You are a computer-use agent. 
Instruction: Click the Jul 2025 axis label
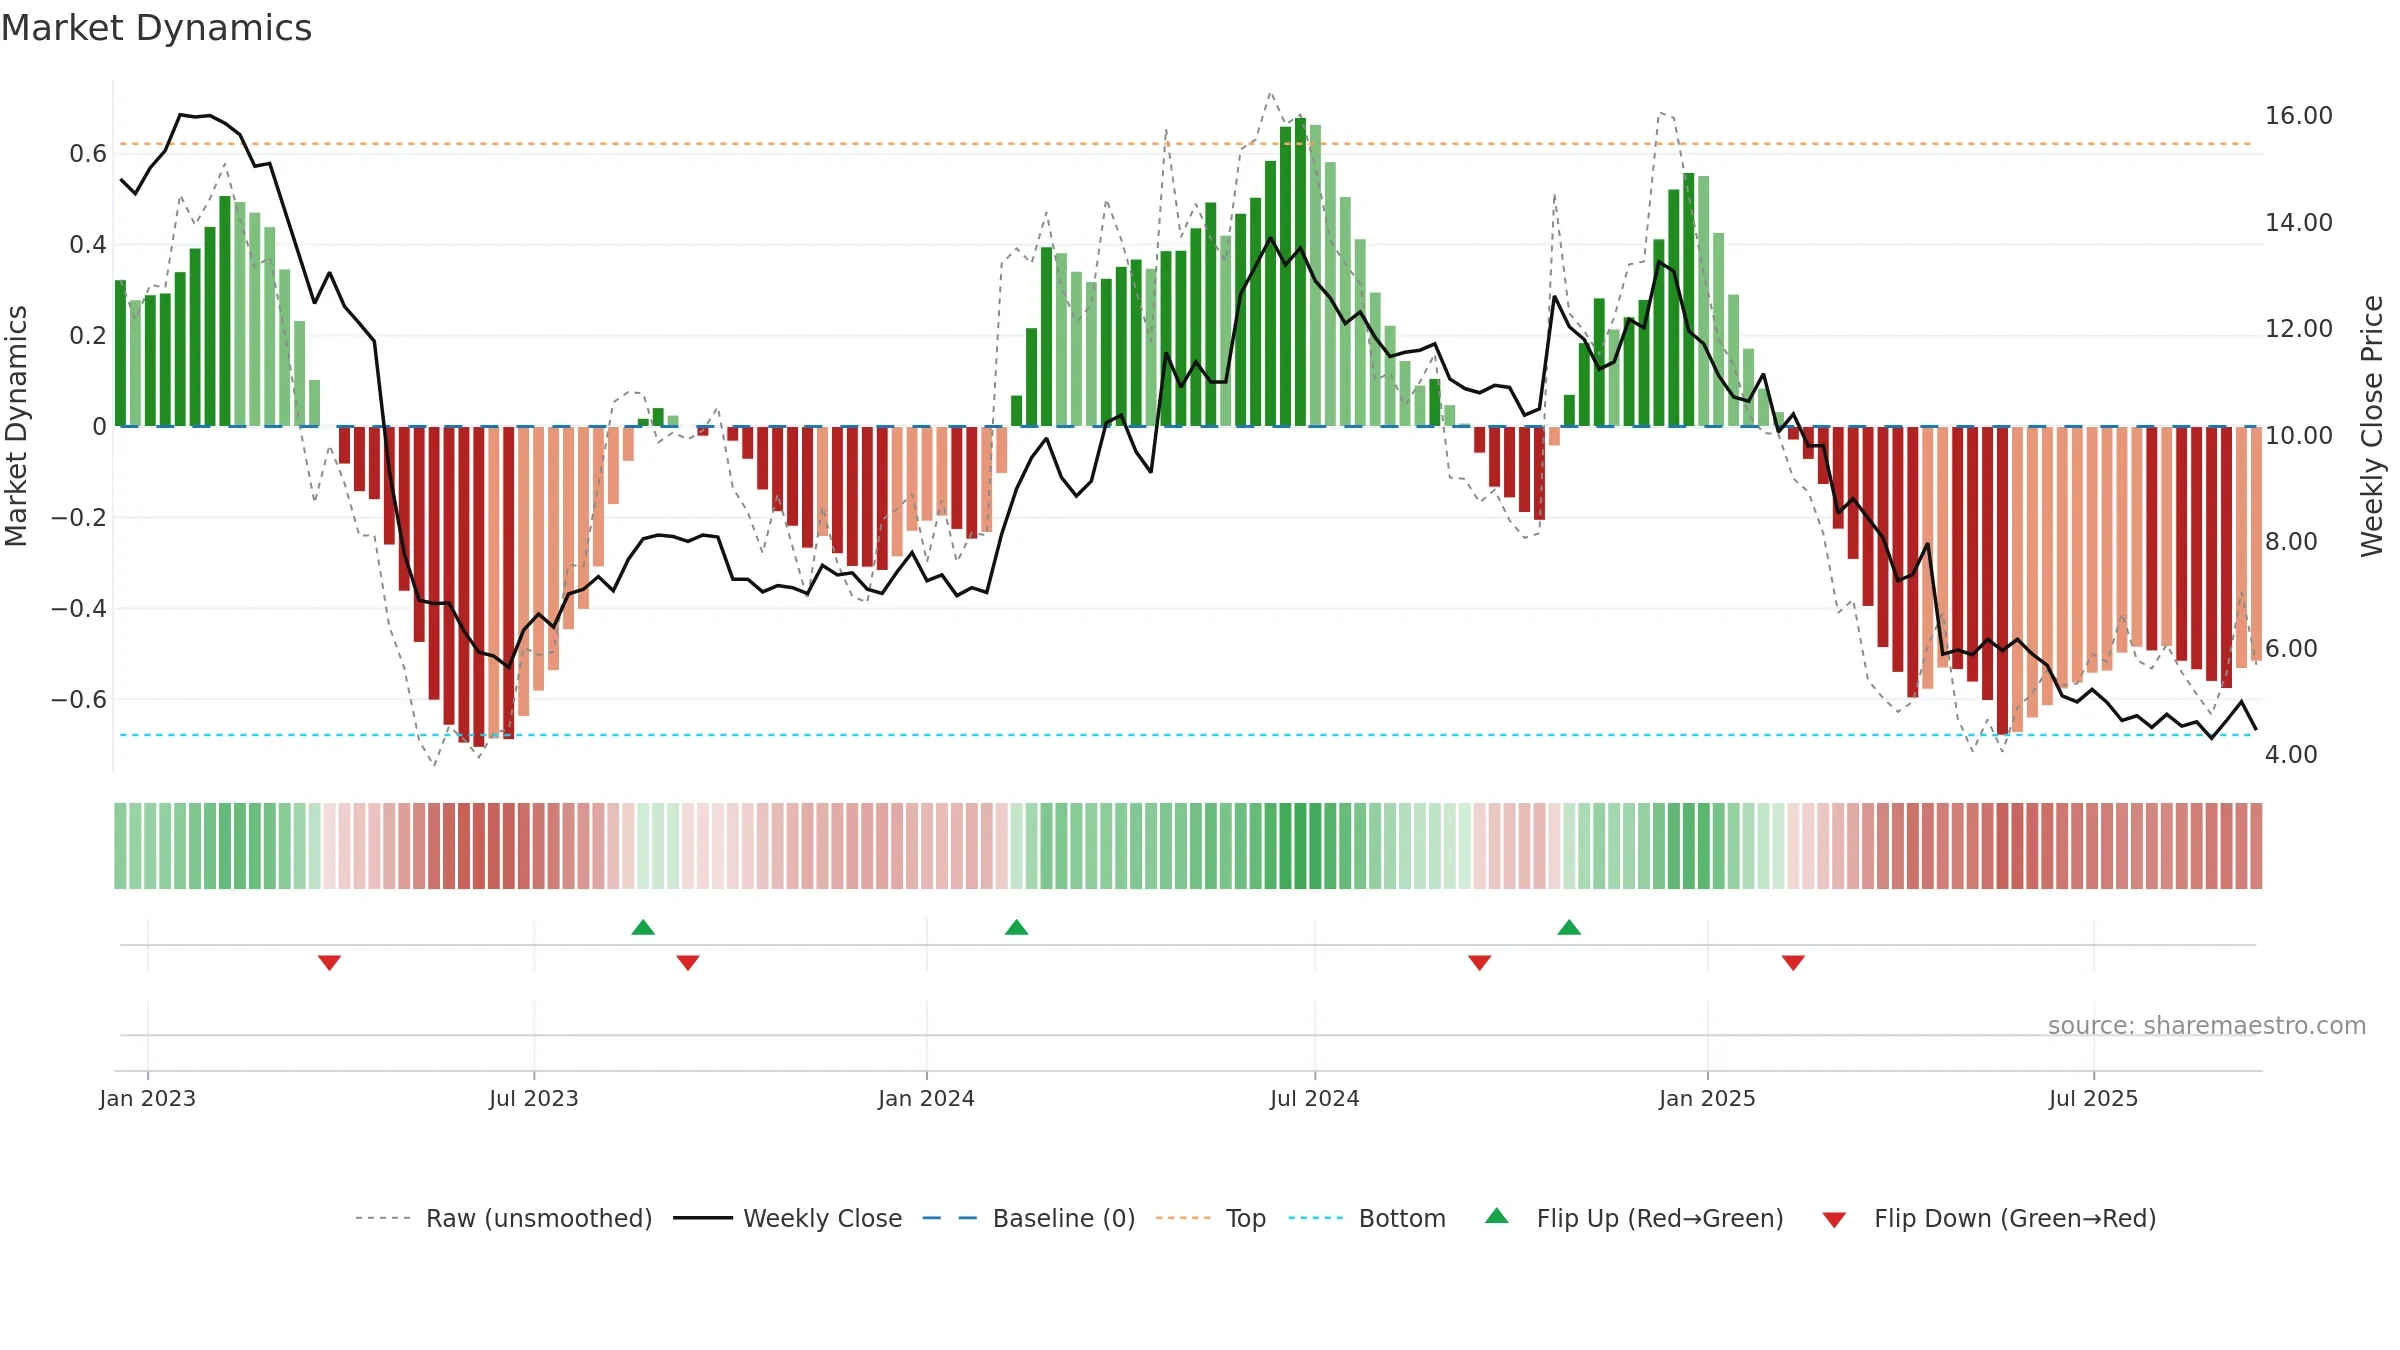click(2093, 1098)
